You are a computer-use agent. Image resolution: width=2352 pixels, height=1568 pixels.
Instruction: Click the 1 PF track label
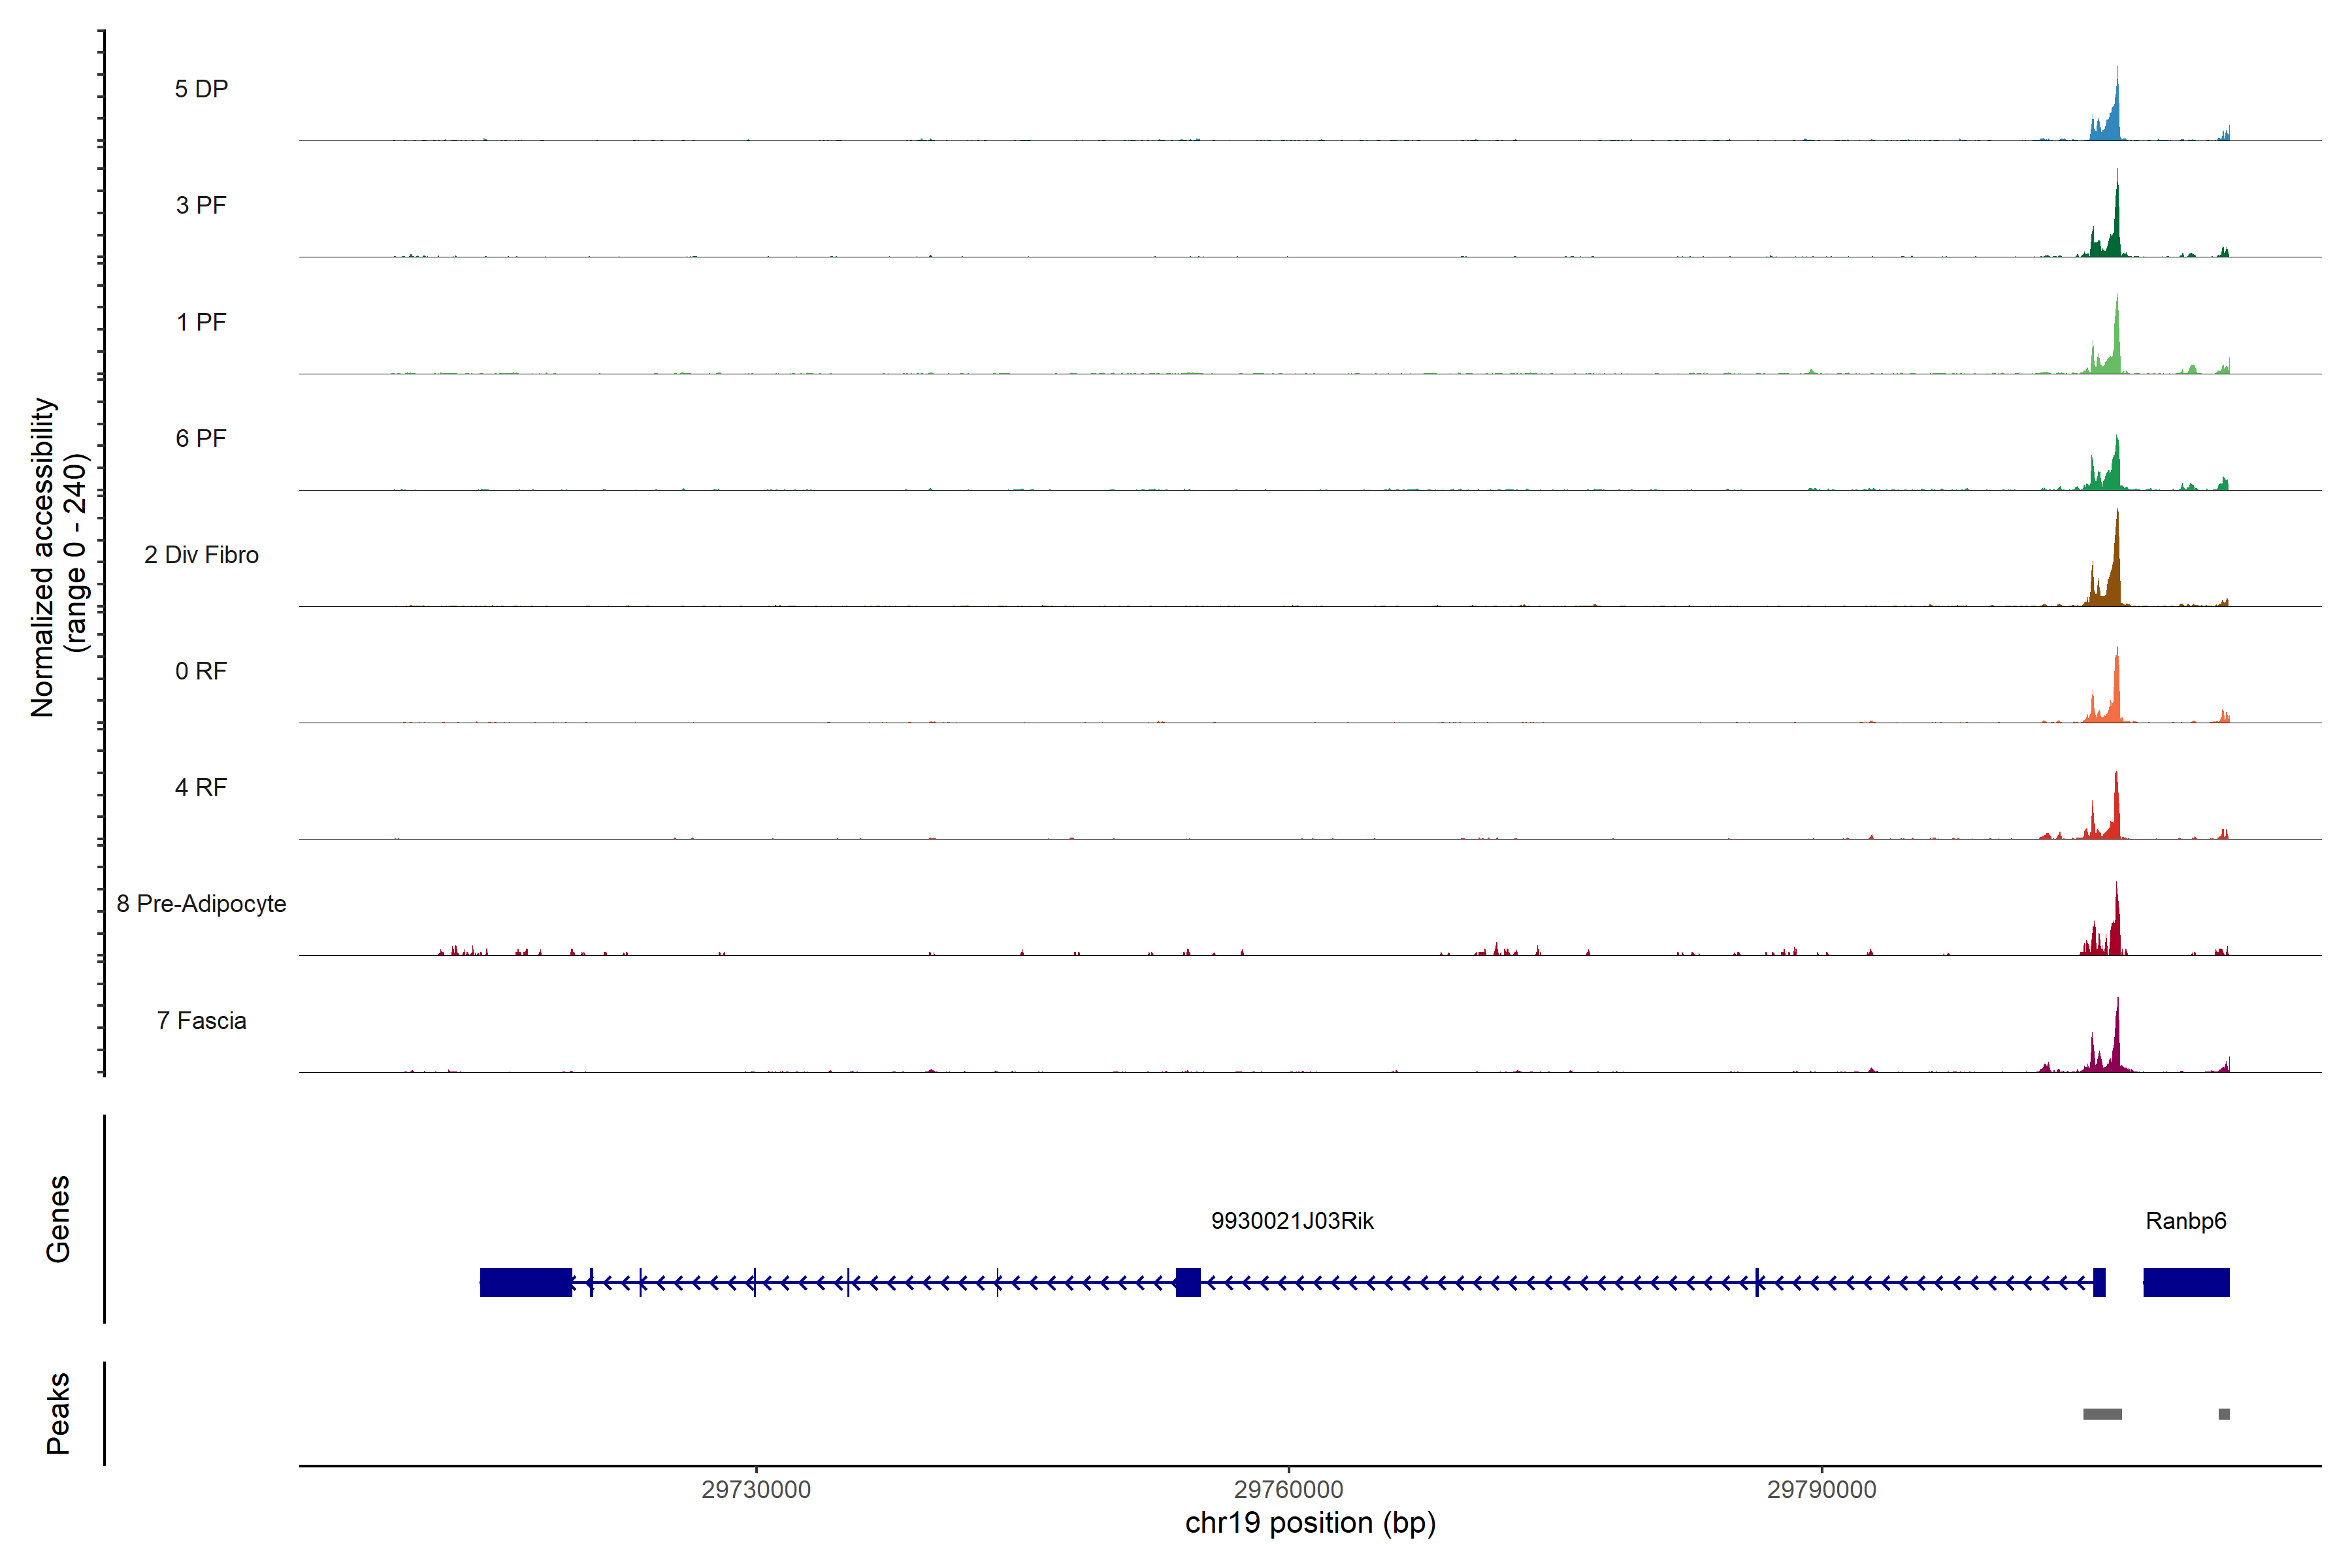[201, 322]
